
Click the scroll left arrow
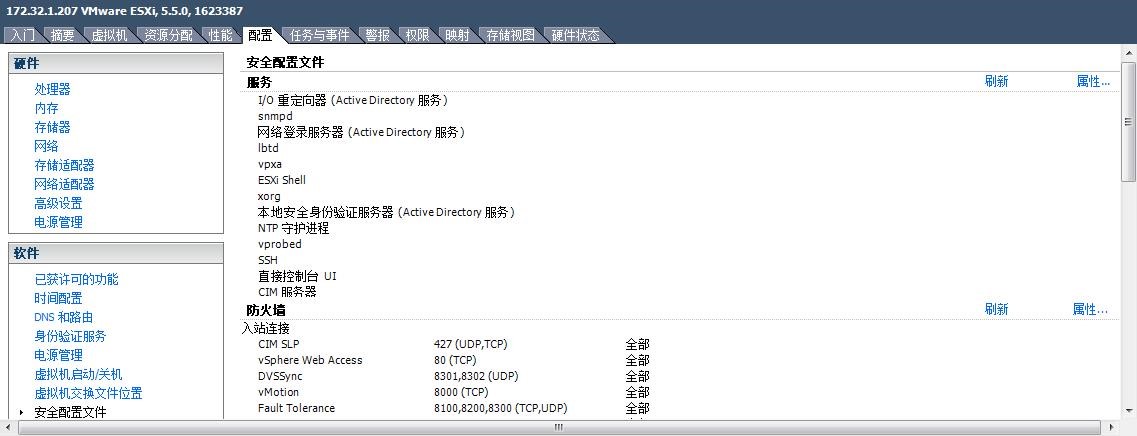pos(10,427)
